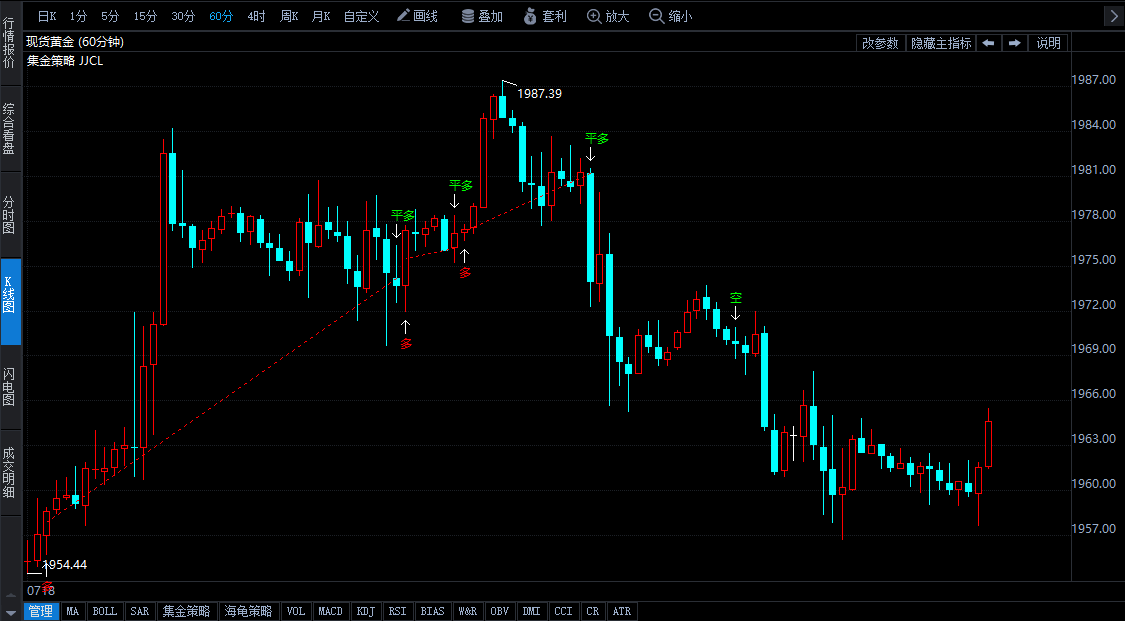Show the CR indicator
1125x621 pixels.
coord(593,611)
